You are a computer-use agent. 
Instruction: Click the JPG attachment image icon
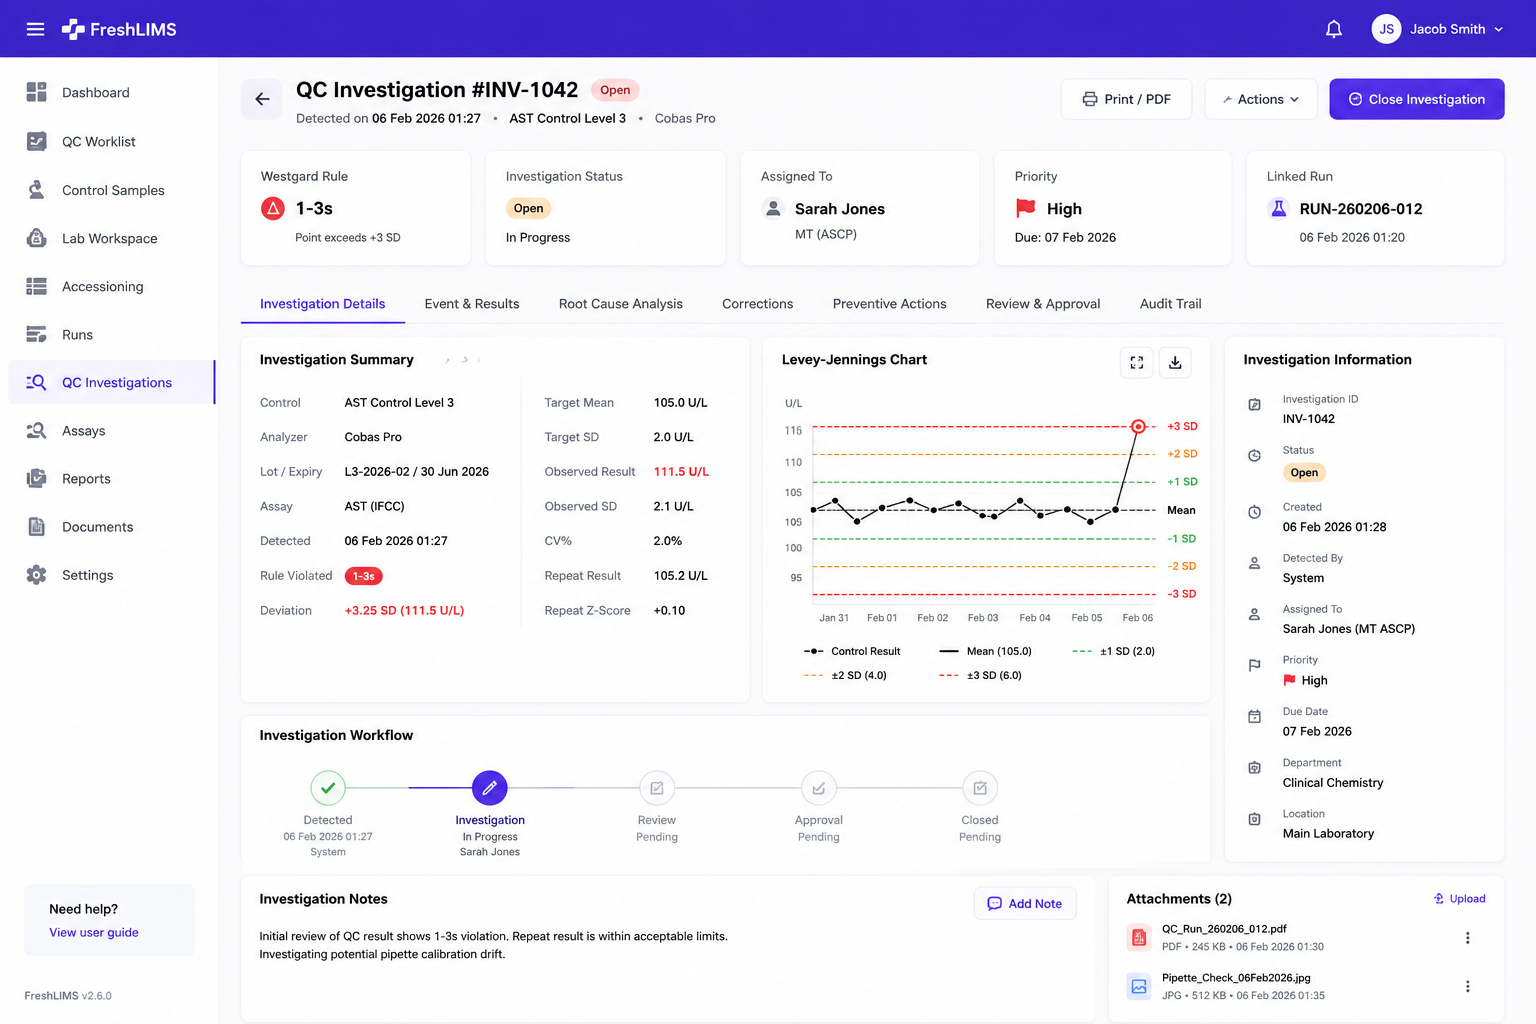point(1139,986)
